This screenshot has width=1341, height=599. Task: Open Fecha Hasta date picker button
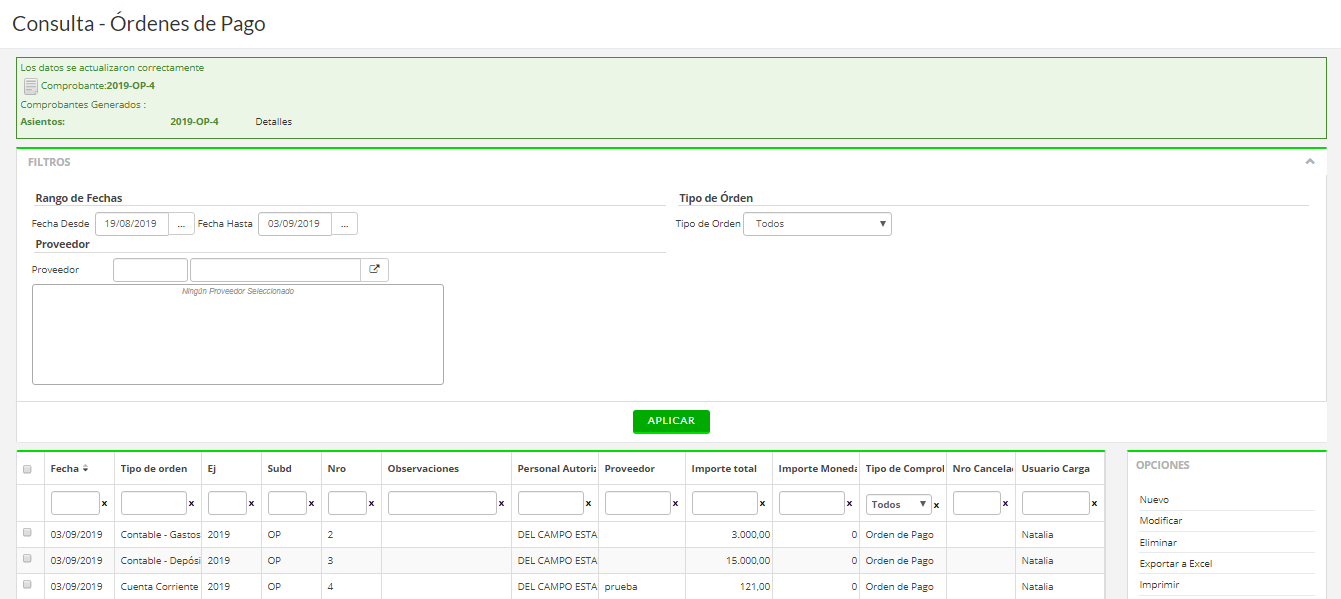pyautogui.click(x=344, y=224)
